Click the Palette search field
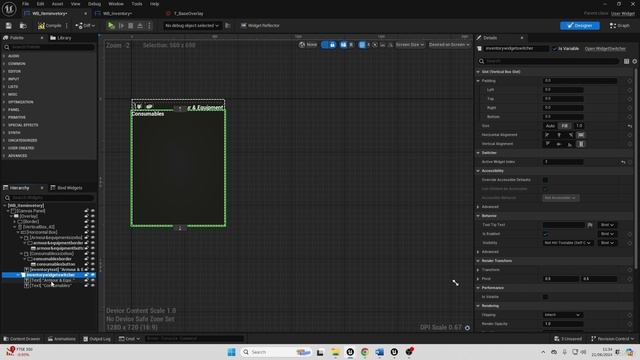This screenshot has width=640, height=360. pyautogui.click(x=52, y=47)
